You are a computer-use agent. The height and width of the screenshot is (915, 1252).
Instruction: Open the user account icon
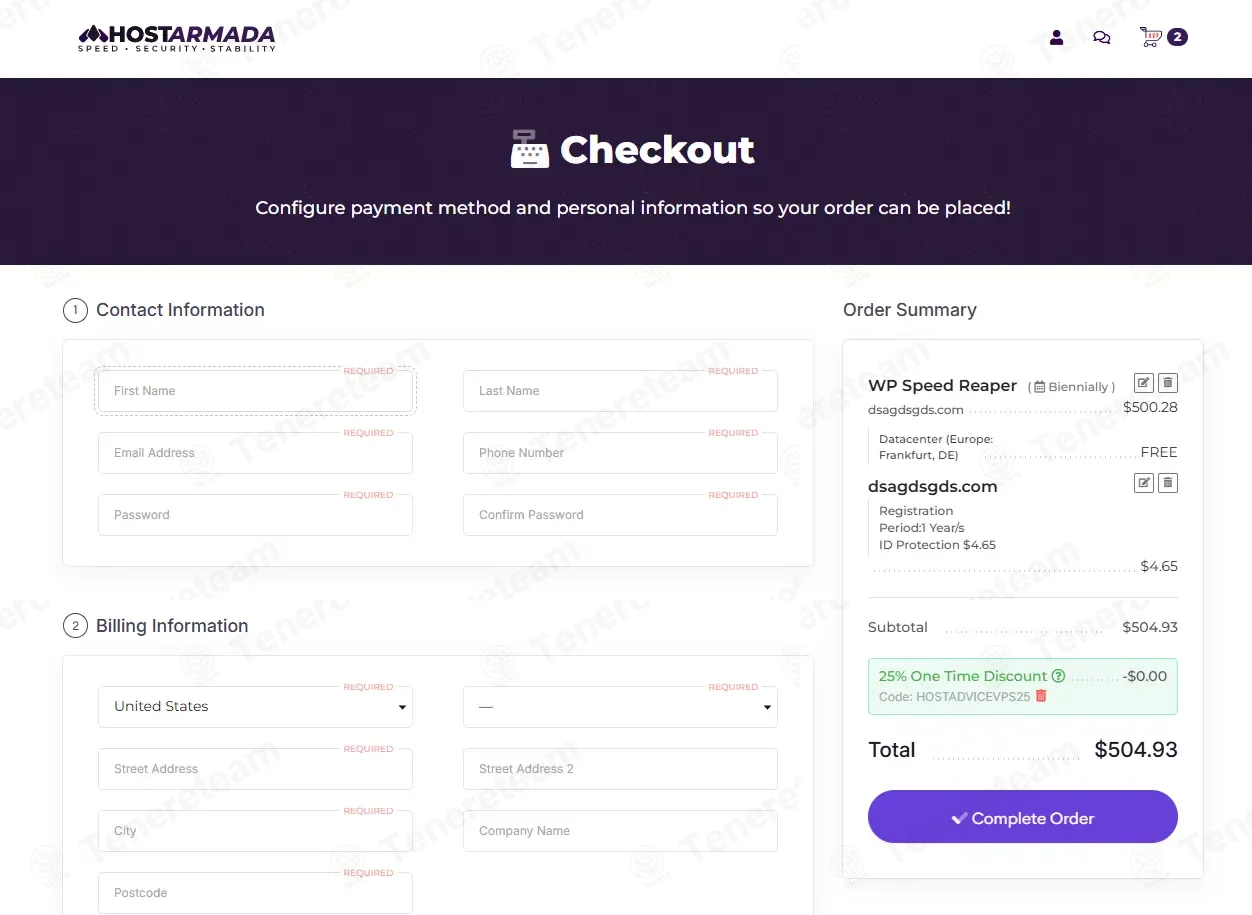click(x=1056, y=38)
